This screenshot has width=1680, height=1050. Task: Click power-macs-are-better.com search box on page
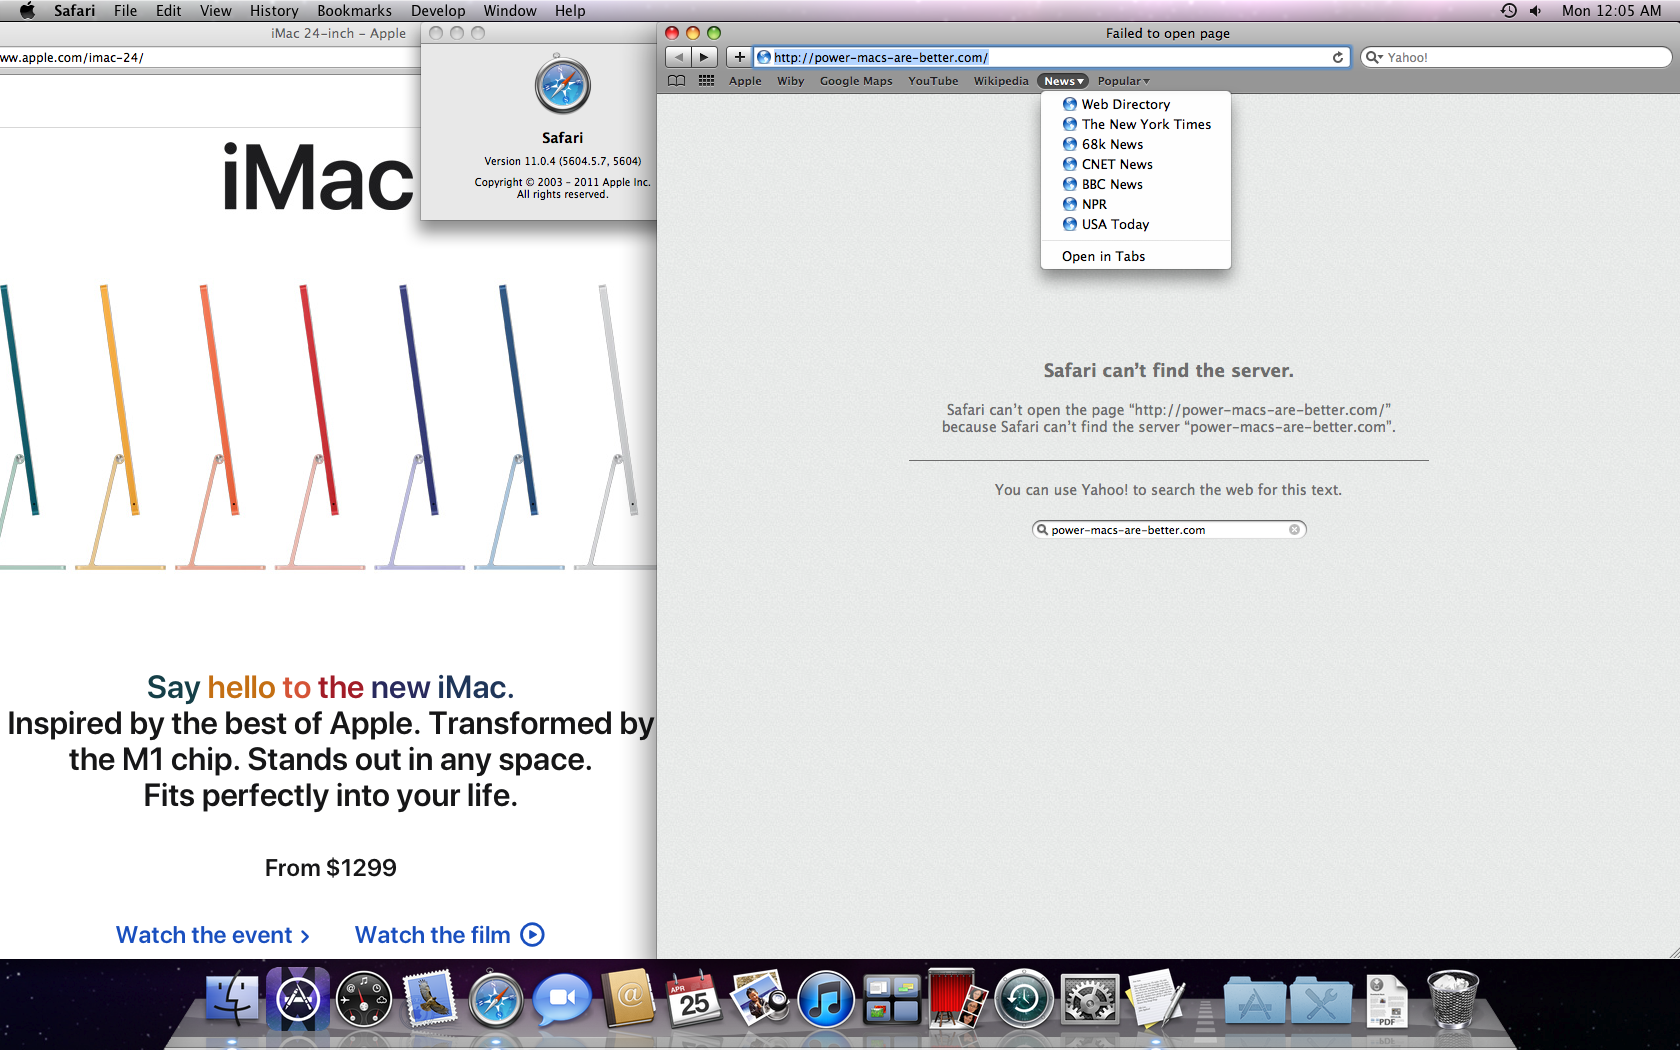1169,530
